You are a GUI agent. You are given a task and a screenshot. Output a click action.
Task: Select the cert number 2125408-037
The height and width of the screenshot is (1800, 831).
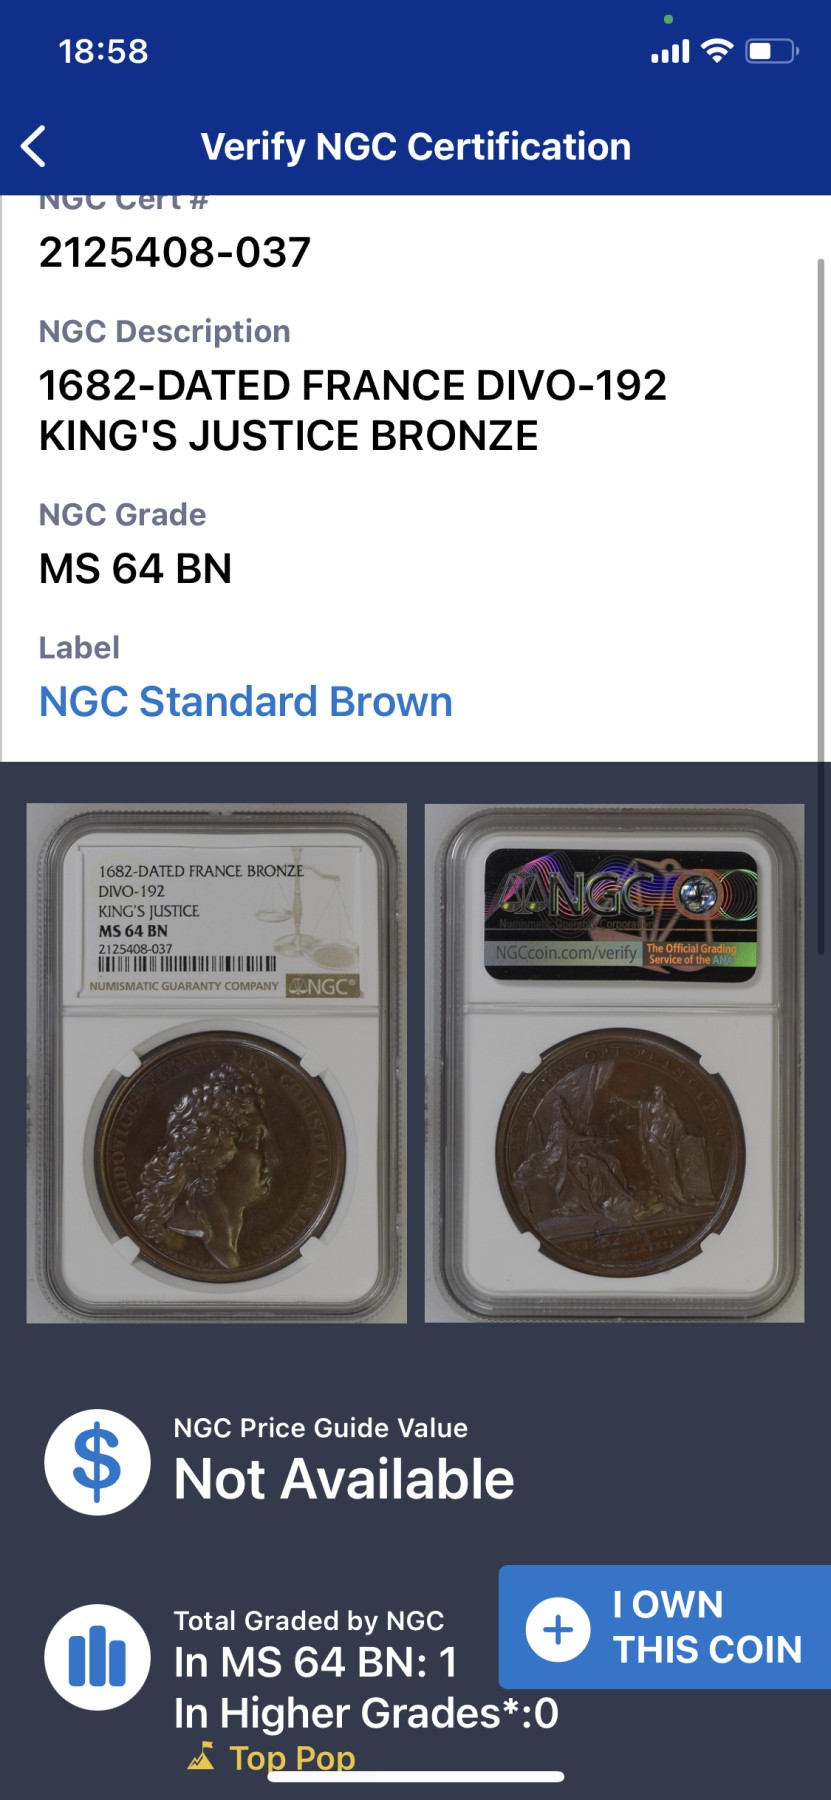[175, 252]
